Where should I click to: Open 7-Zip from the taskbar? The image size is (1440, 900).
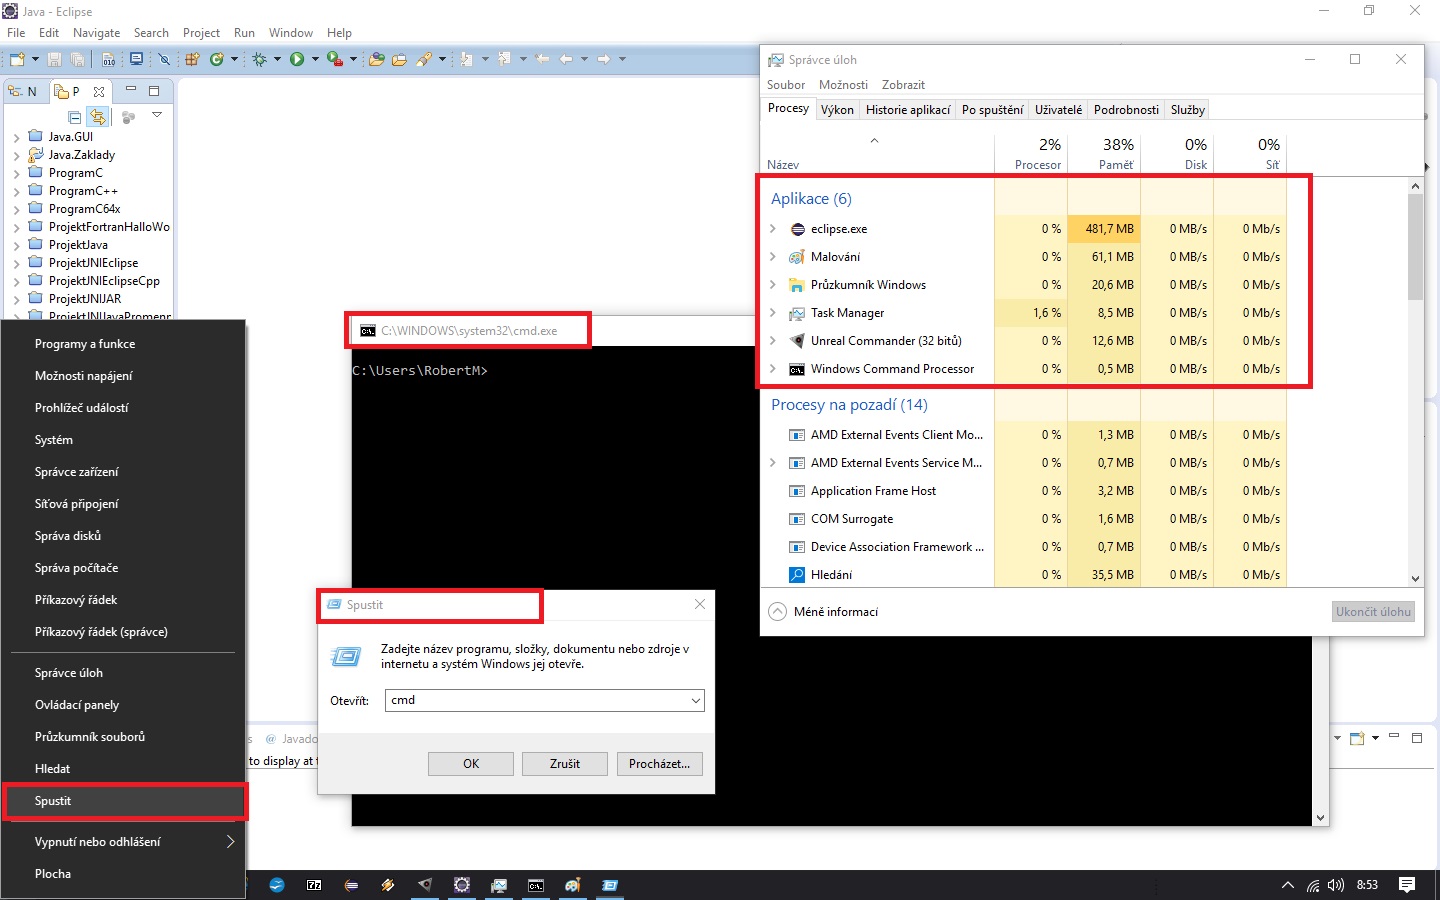313,886
